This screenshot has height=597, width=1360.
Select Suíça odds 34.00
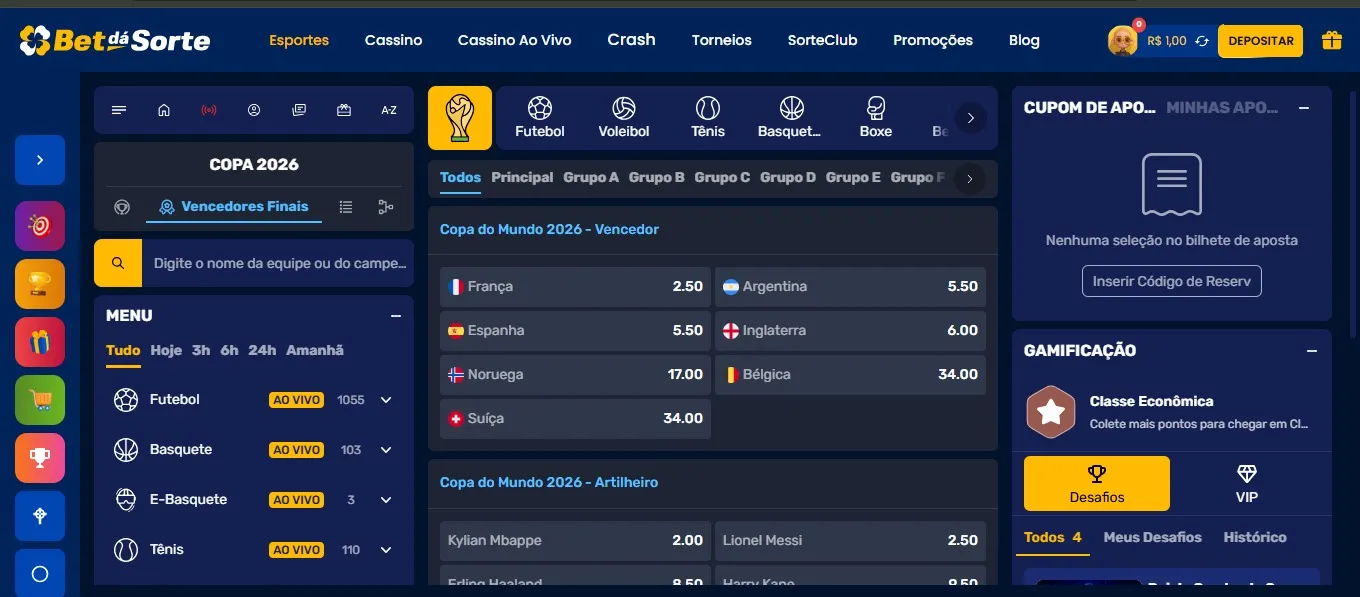[x=575, y=418]
